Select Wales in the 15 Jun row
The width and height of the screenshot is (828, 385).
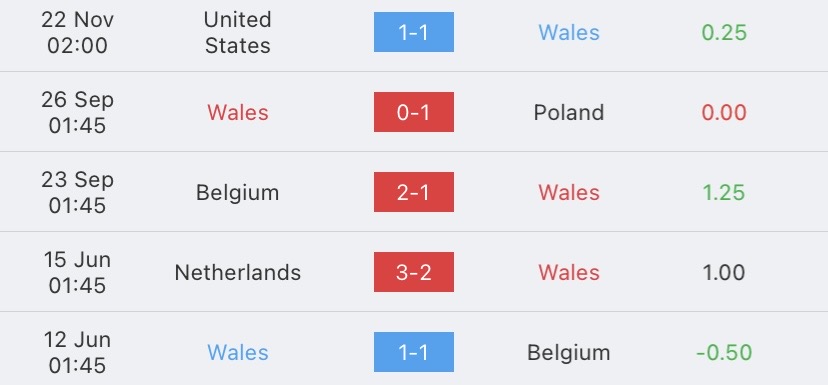[x=569, y=273]
